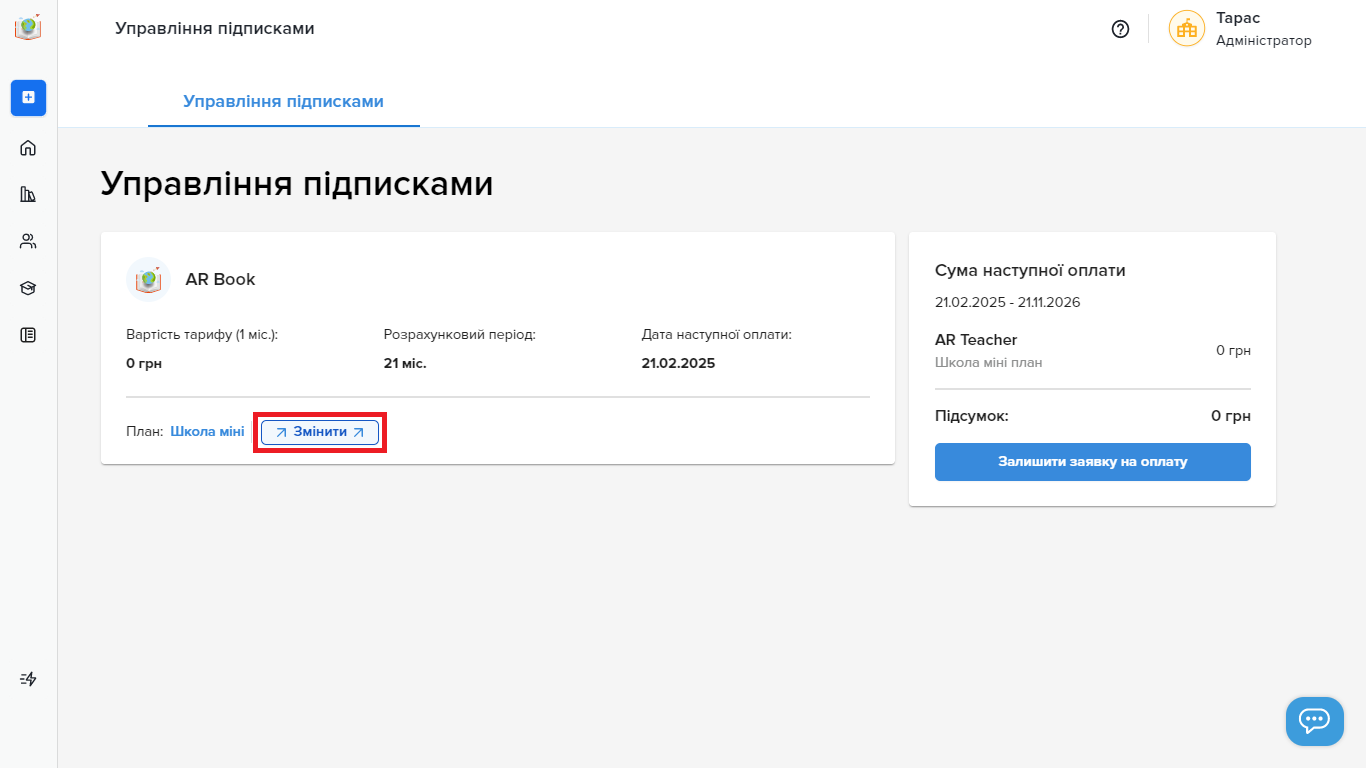Open the Школа міні plan link
This screenshot has width=1366, height=768.
click(x=207, y=432)
